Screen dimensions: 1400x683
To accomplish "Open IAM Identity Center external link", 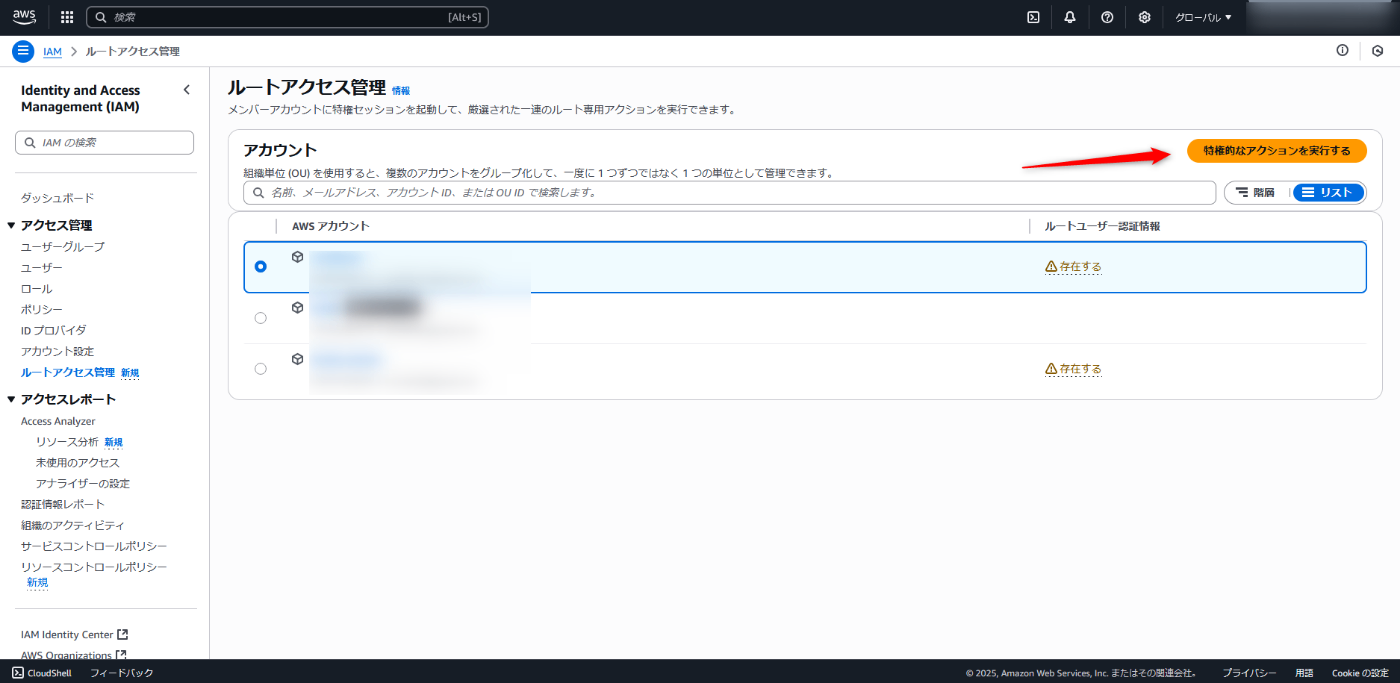I will 74,634.
